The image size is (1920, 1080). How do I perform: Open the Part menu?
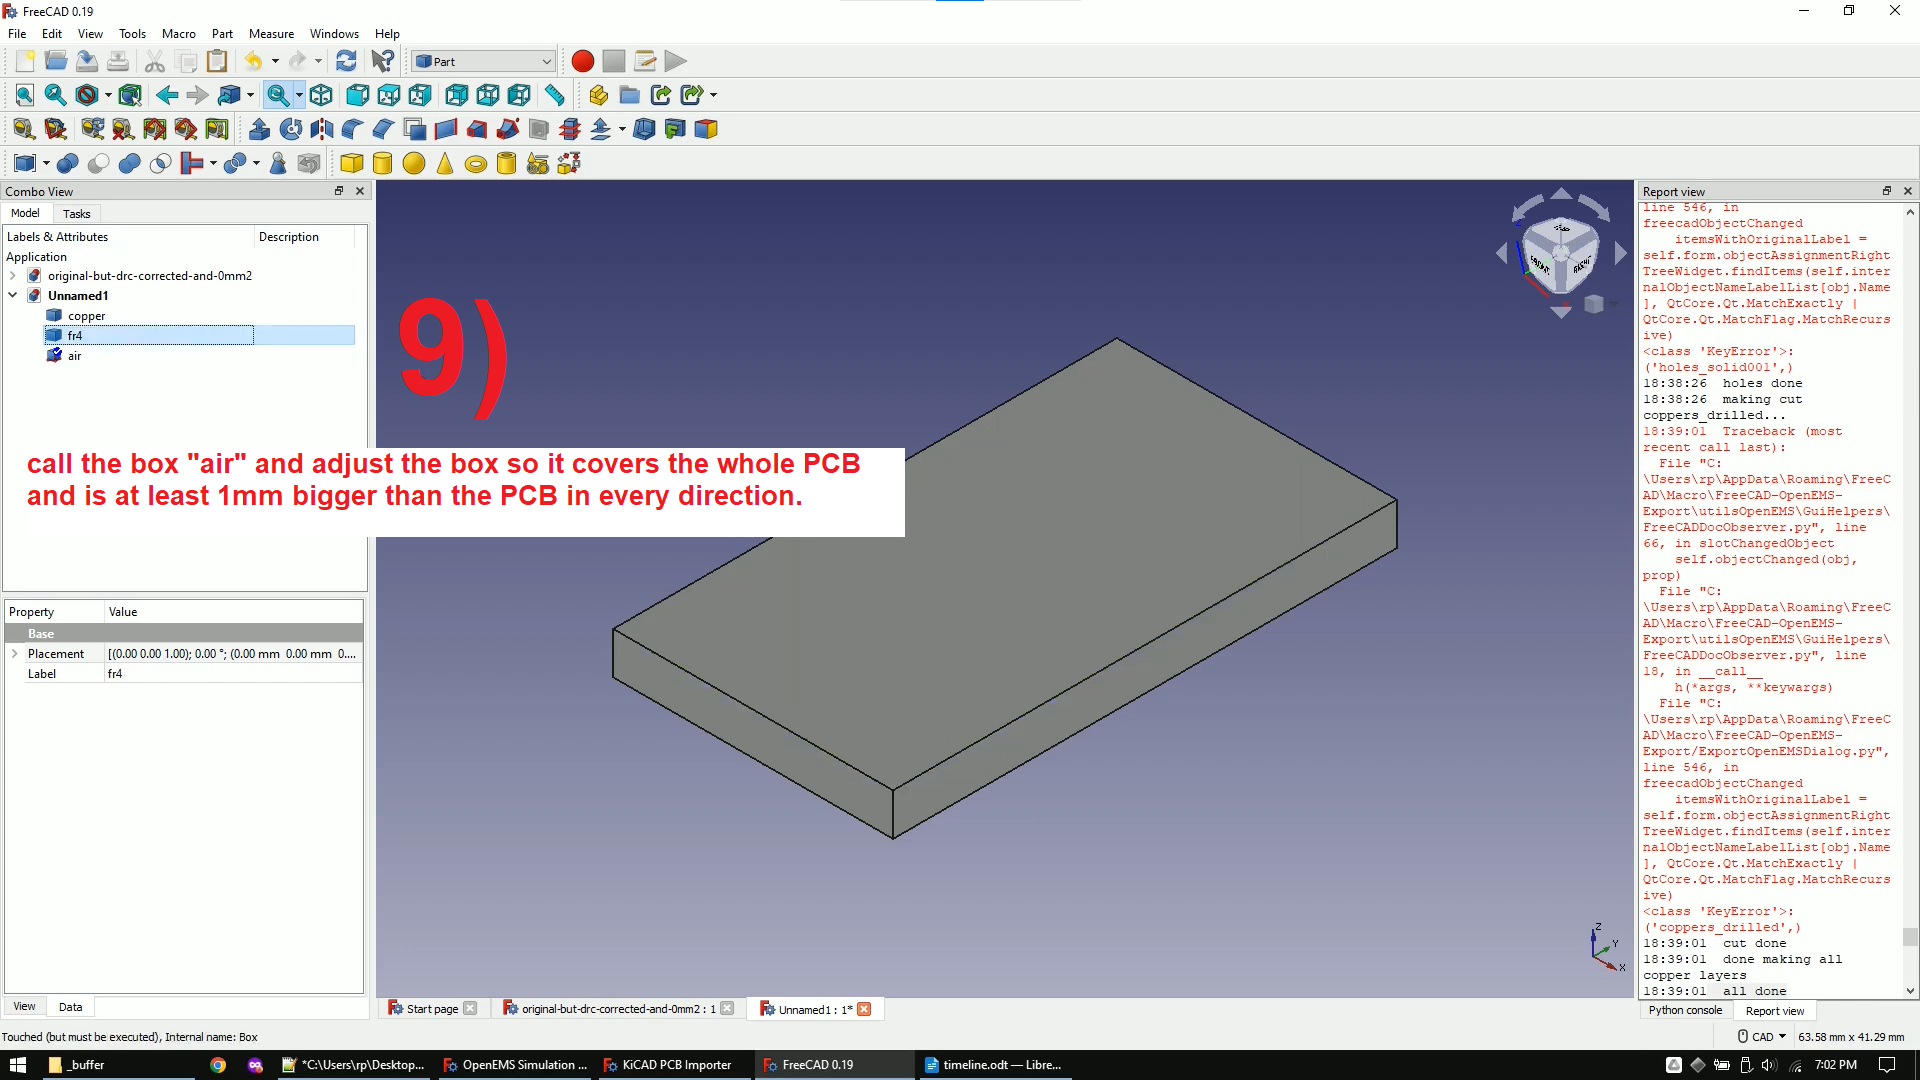(222, 33)
